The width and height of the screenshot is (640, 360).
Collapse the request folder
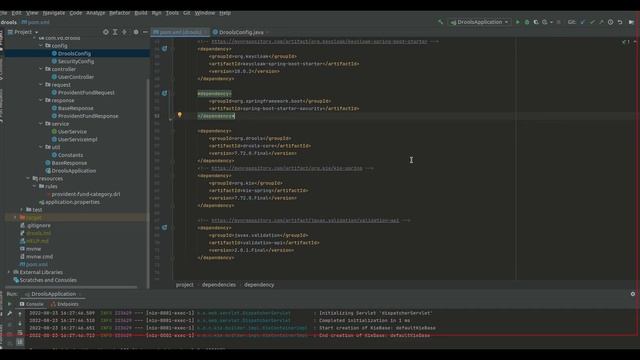(41, 84)
